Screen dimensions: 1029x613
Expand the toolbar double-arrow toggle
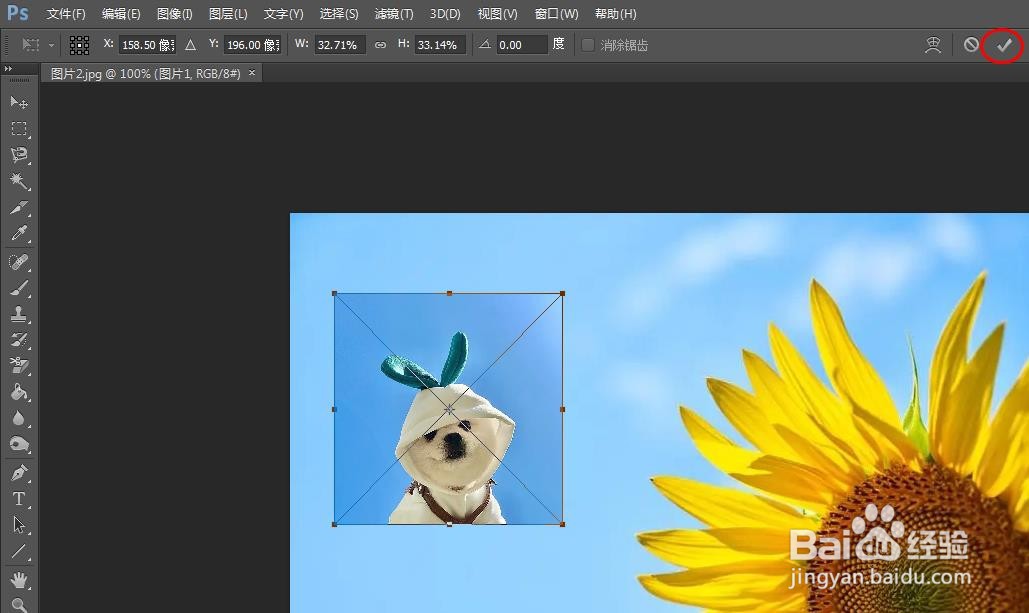(x=8, y=68)
